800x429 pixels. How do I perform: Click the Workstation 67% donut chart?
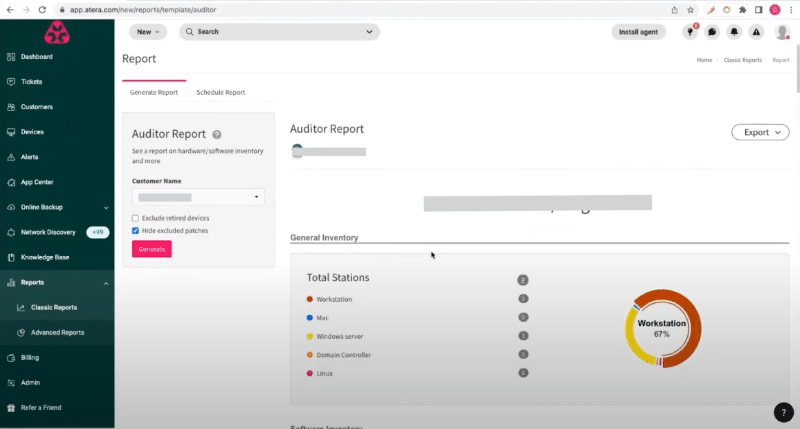[x=663, y=329]
